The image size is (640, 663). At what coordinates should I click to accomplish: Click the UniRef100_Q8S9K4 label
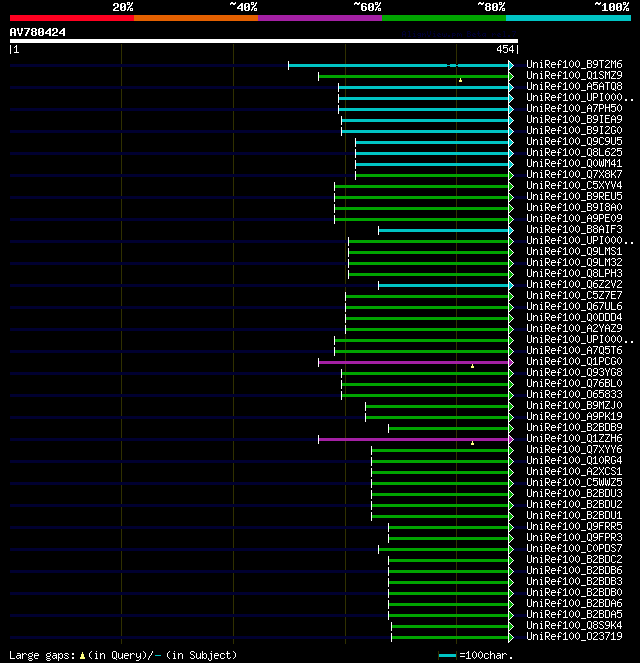[574, 625]
